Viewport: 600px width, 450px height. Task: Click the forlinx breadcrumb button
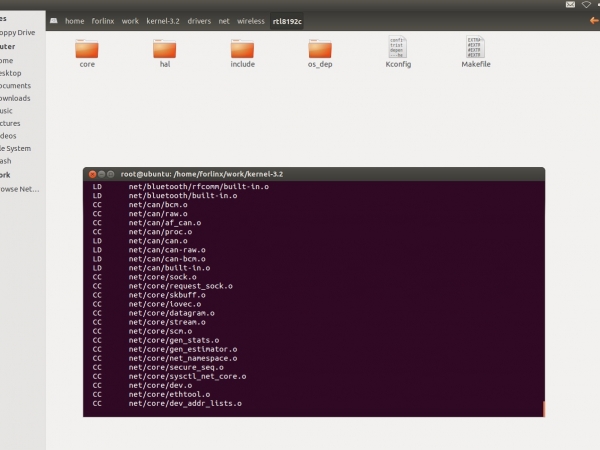[103, 21]
